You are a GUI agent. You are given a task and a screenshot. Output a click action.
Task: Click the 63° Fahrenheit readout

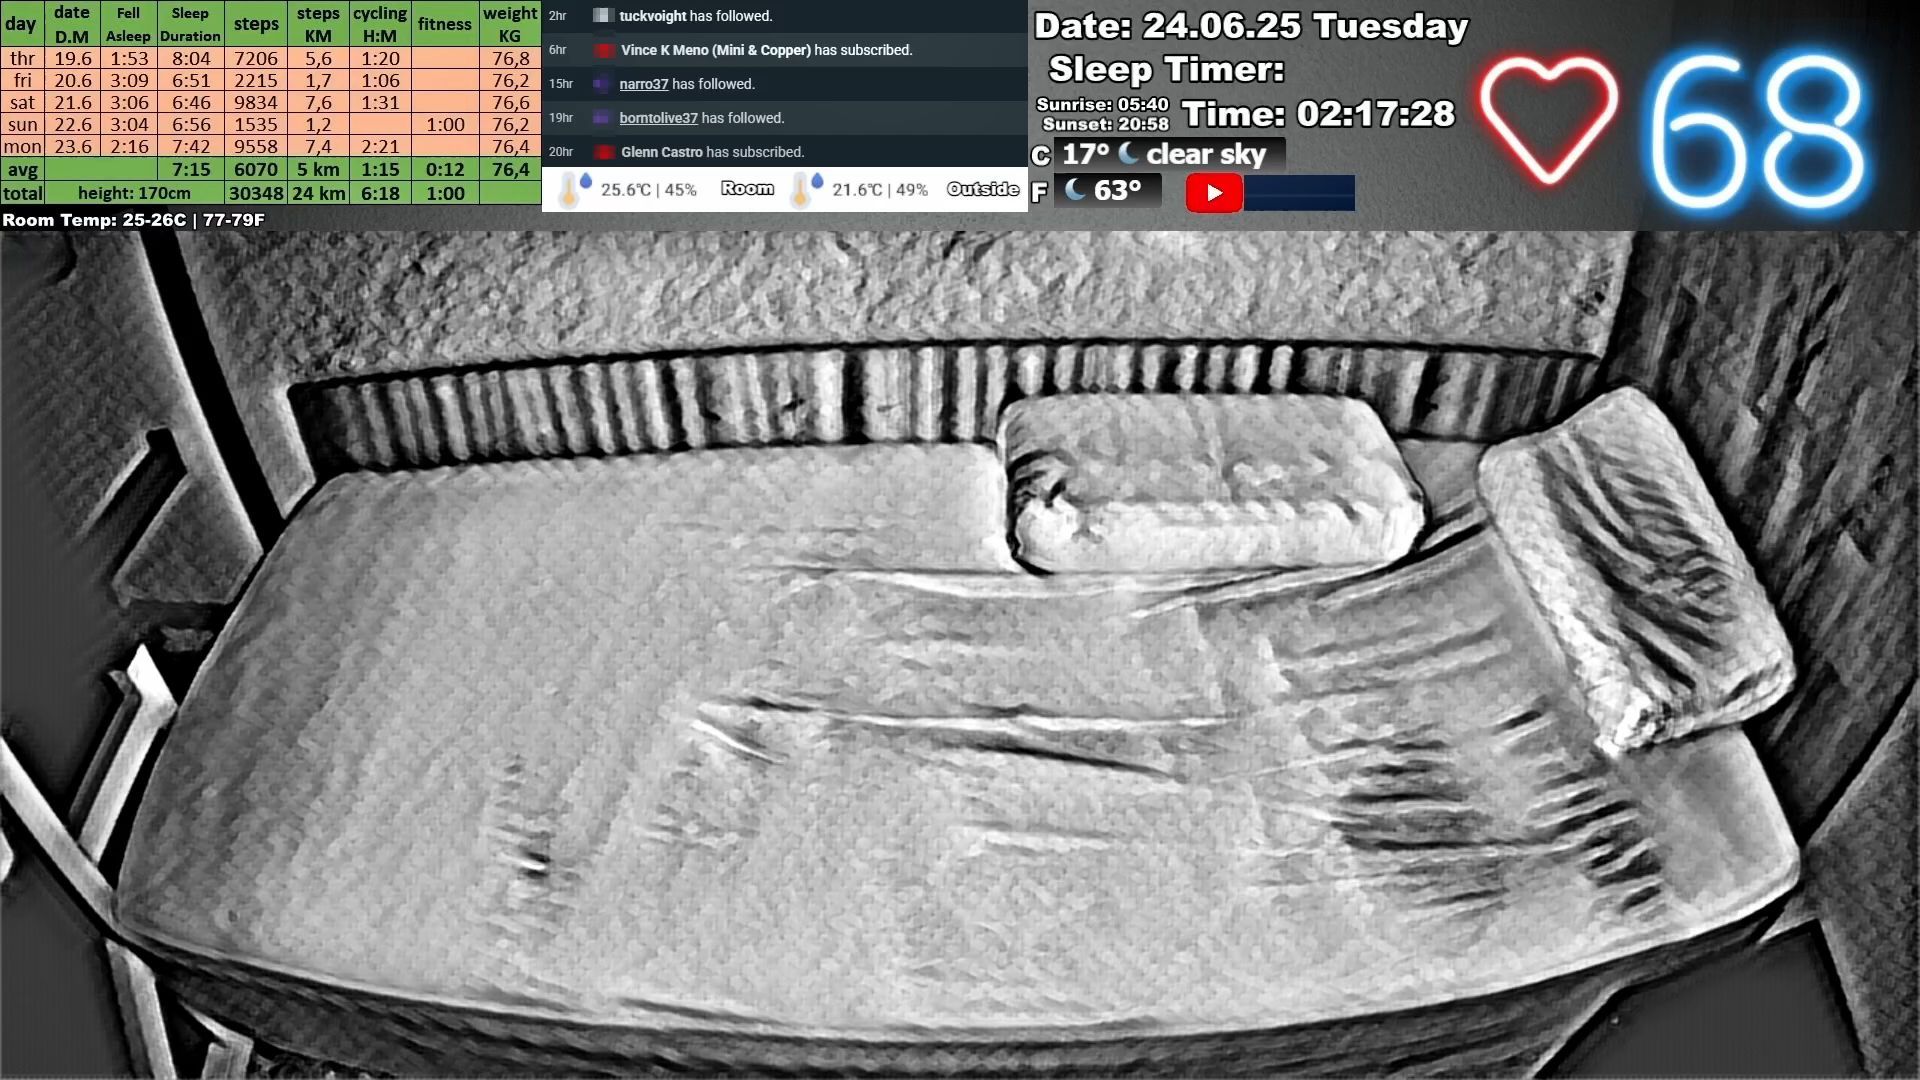(1108, 190)
